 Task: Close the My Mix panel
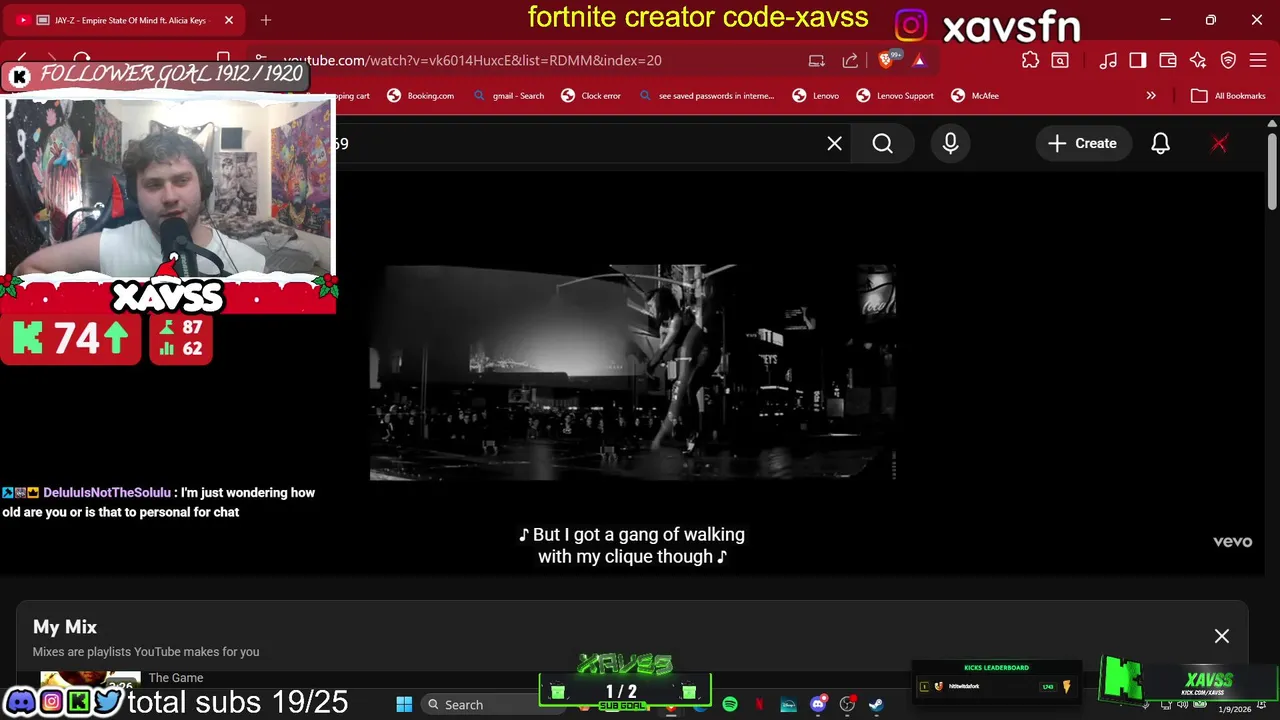(x=1222, y=636)
